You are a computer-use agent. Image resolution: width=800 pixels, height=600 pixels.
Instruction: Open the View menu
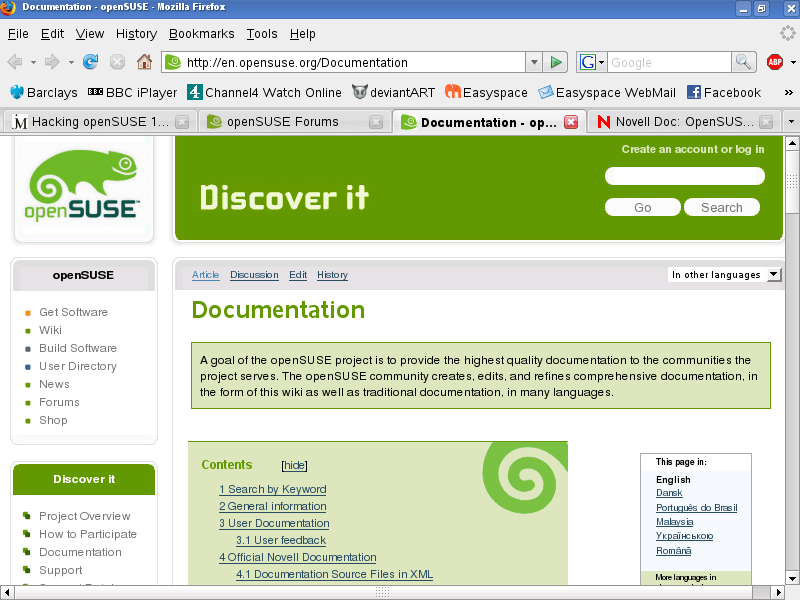(90, 34)
